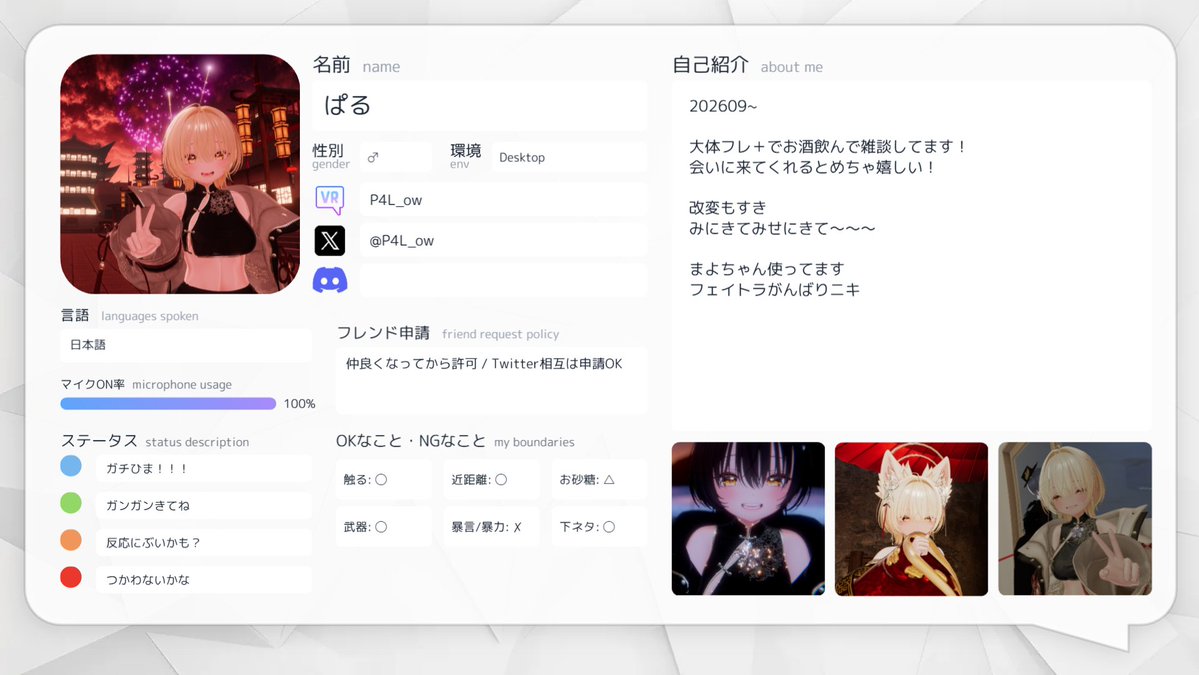The width and height of the screenshot is (1199, 675).
Task: Click the name field showing ぱる
Action: pyautogui.click(x=480, y=105)
